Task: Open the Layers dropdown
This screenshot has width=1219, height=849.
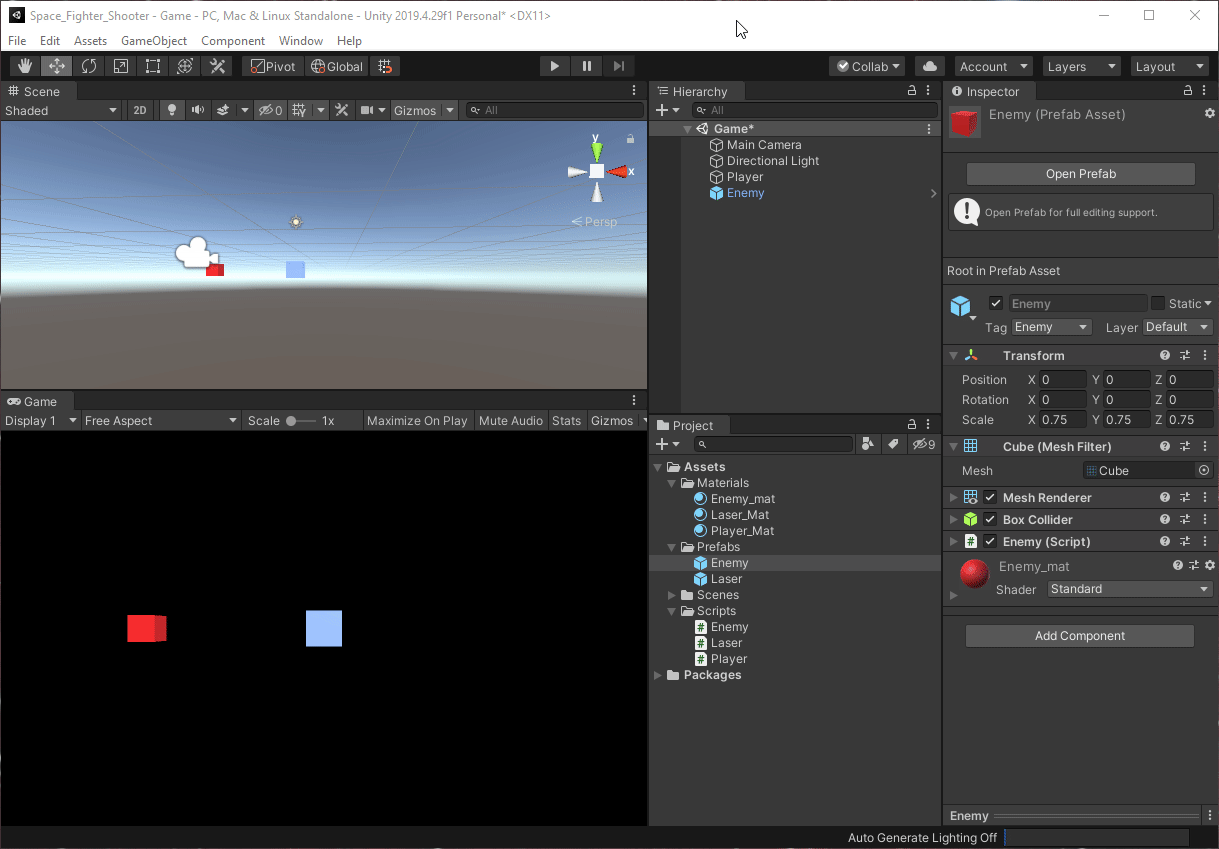Action: [x=1081, y=66]
